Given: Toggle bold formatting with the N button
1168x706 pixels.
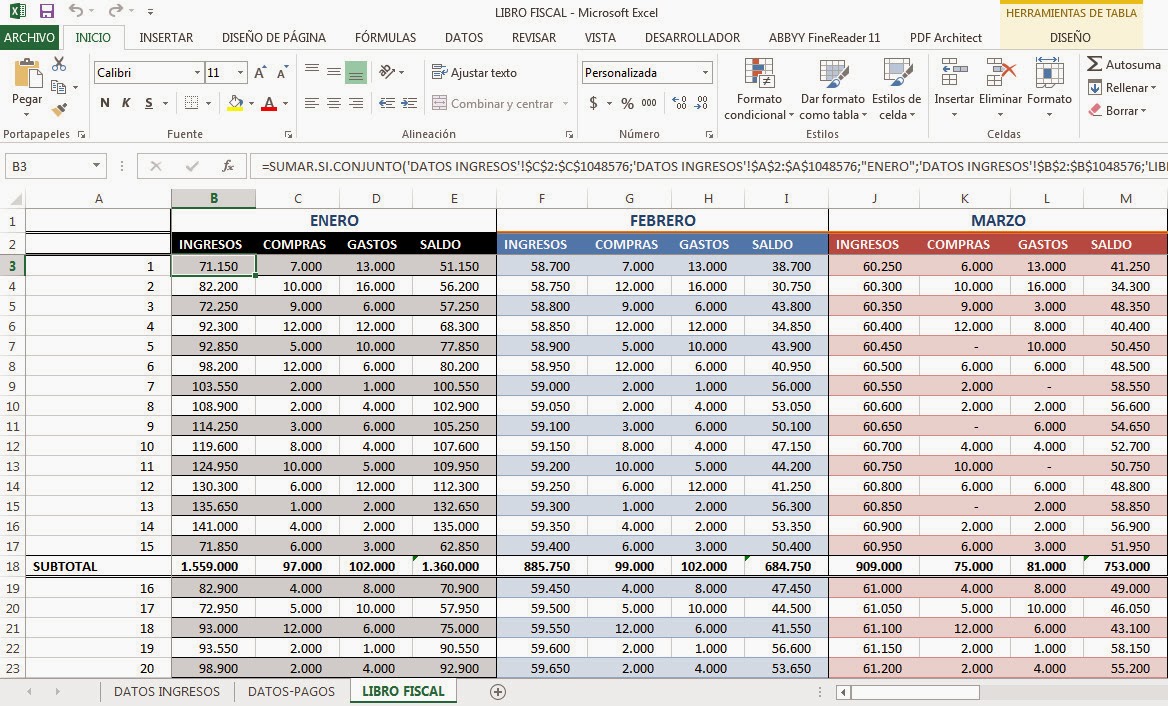Looking at the screenshot, I should pos(103,103).
